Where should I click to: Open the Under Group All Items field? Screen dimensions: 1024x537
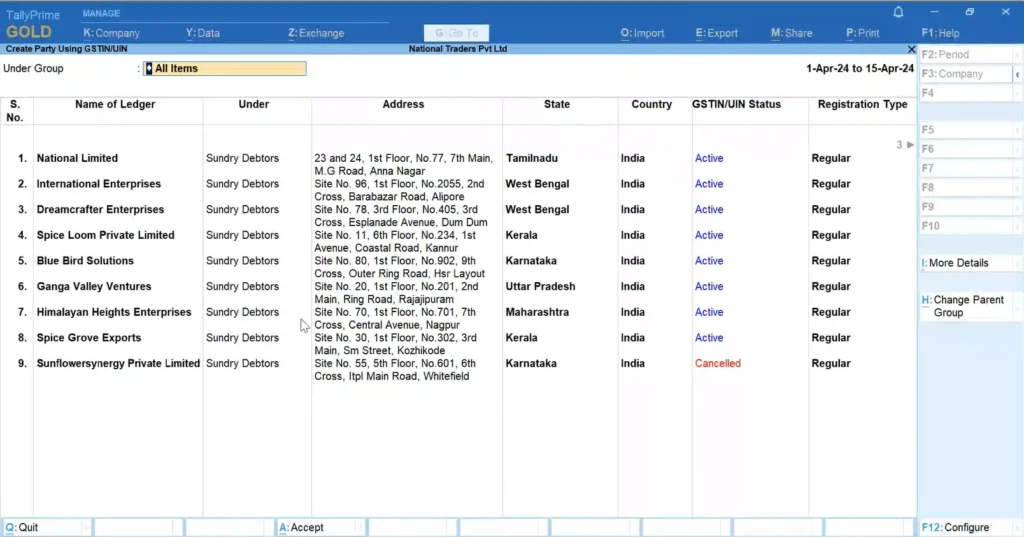click(x=225, y=69)
